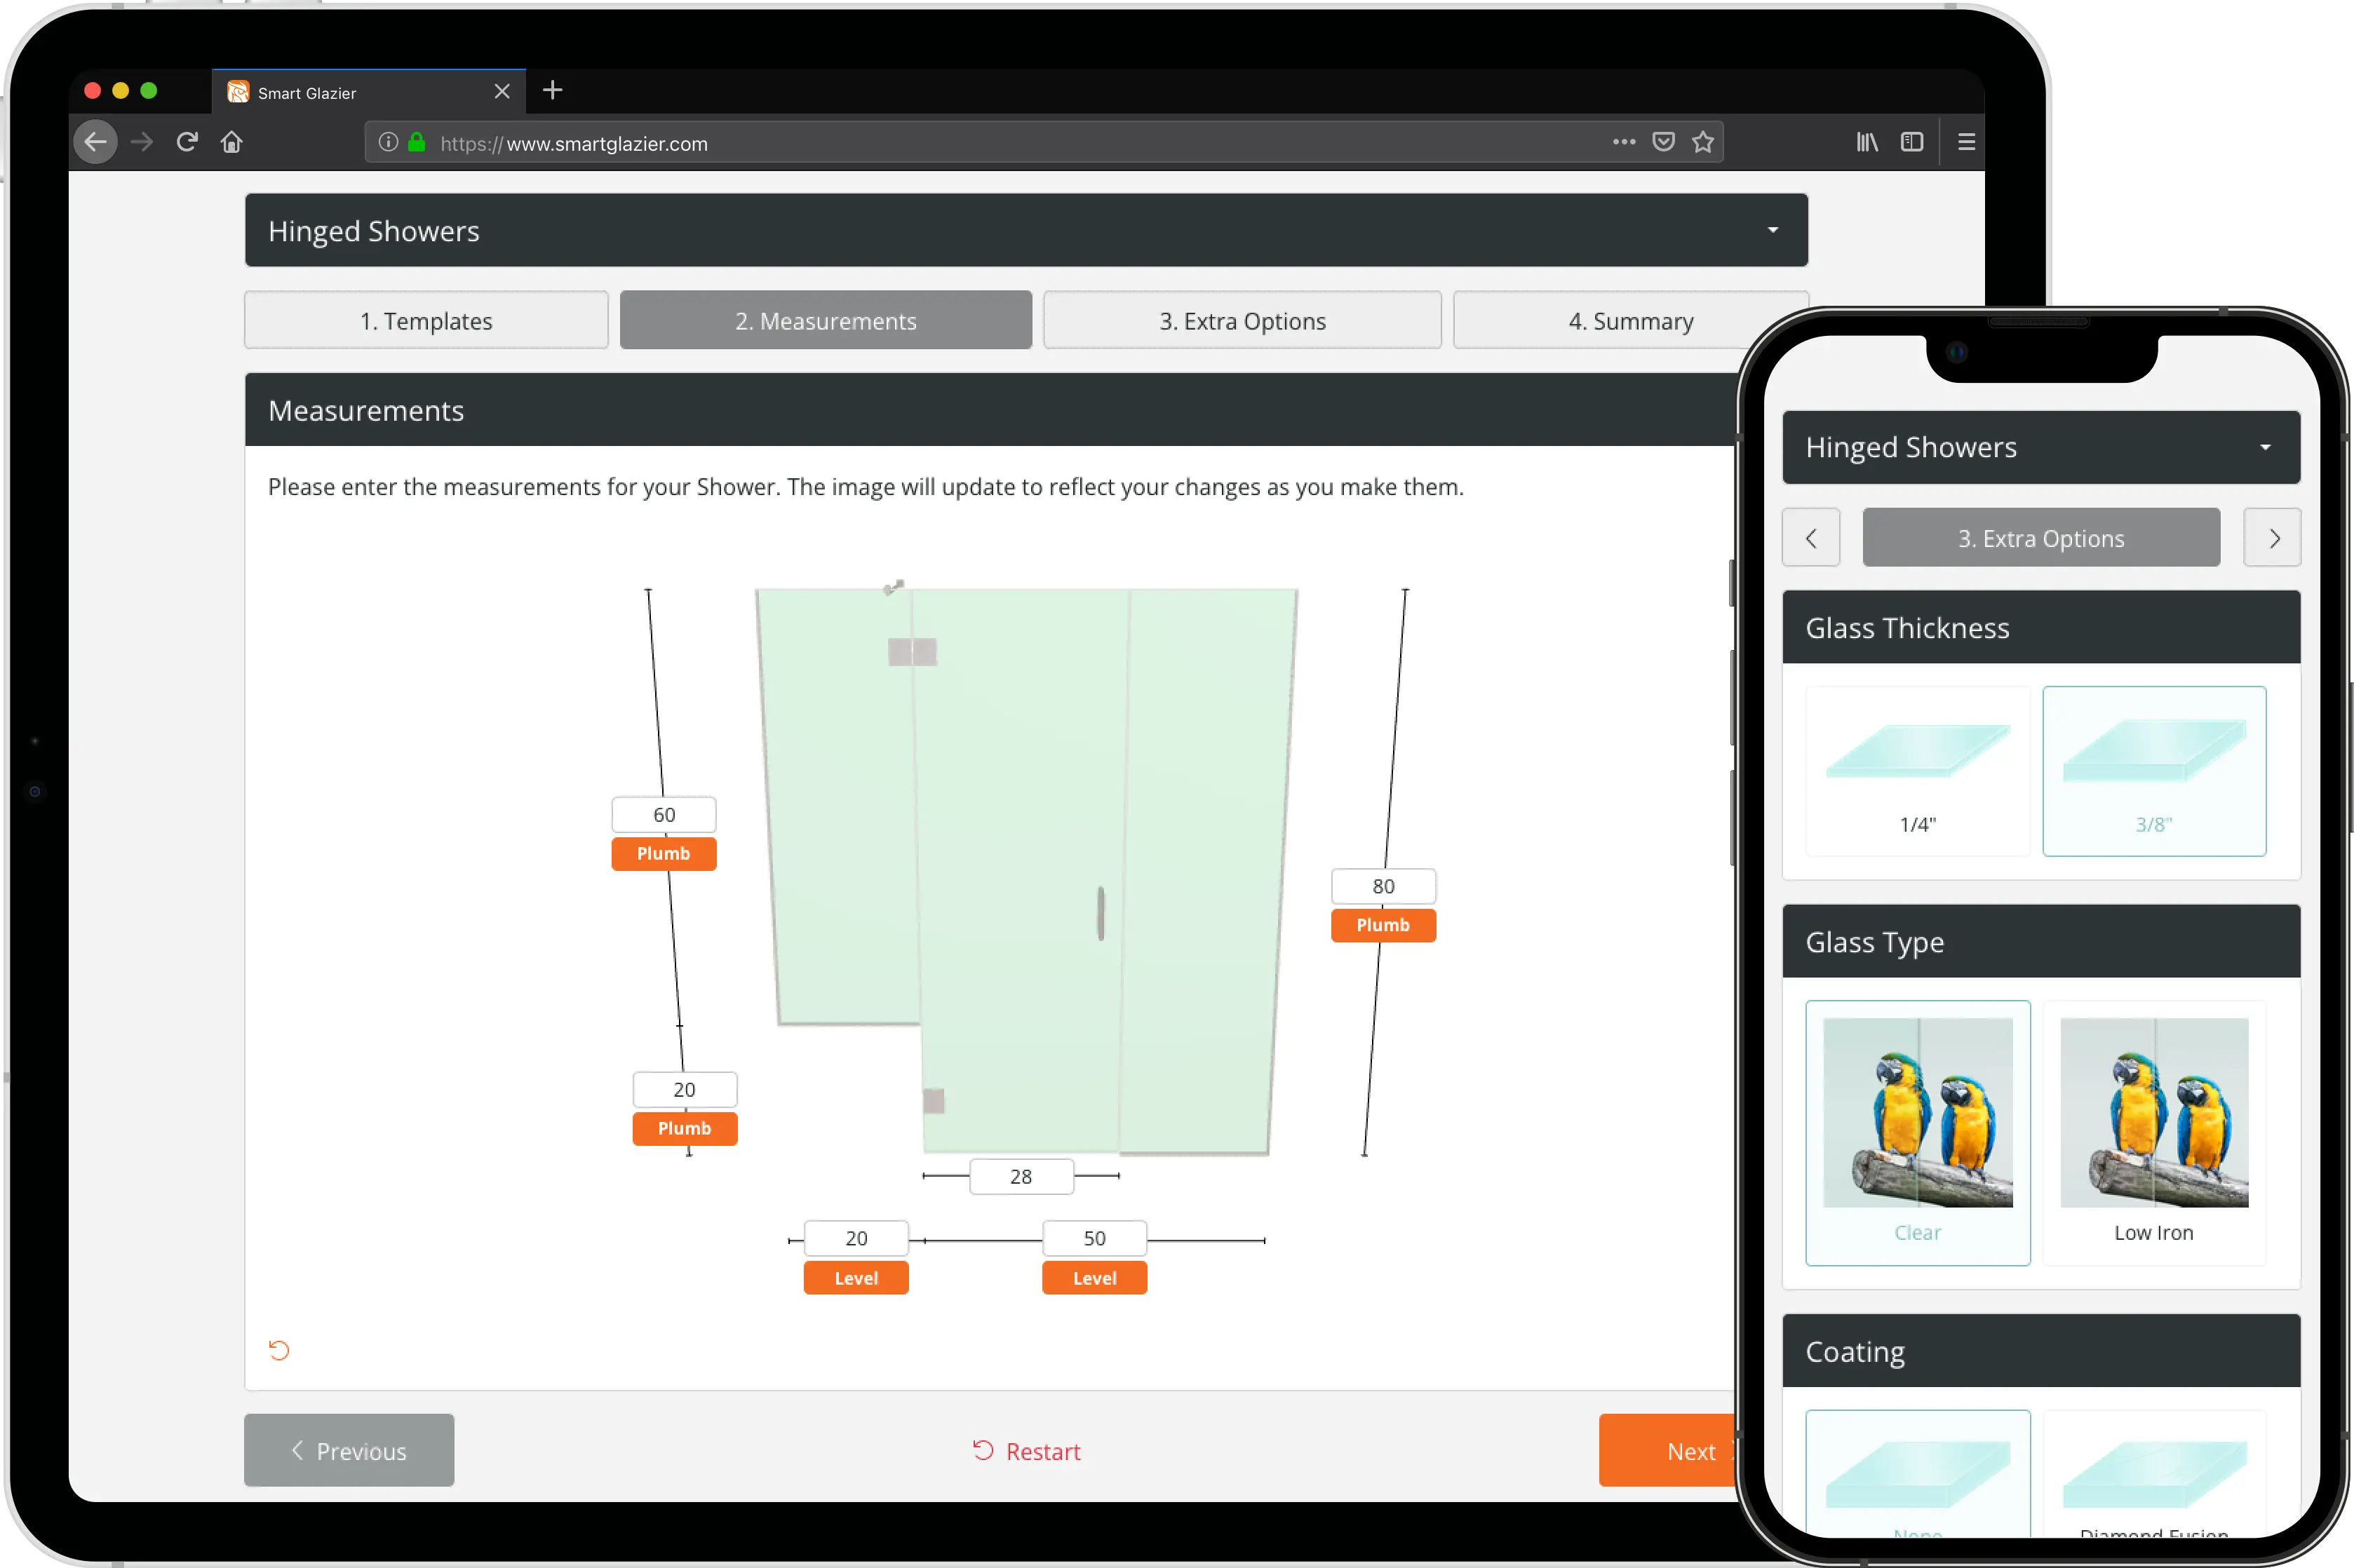
Task: Click the bookmark star icon
Action: tap(1703, 142)
